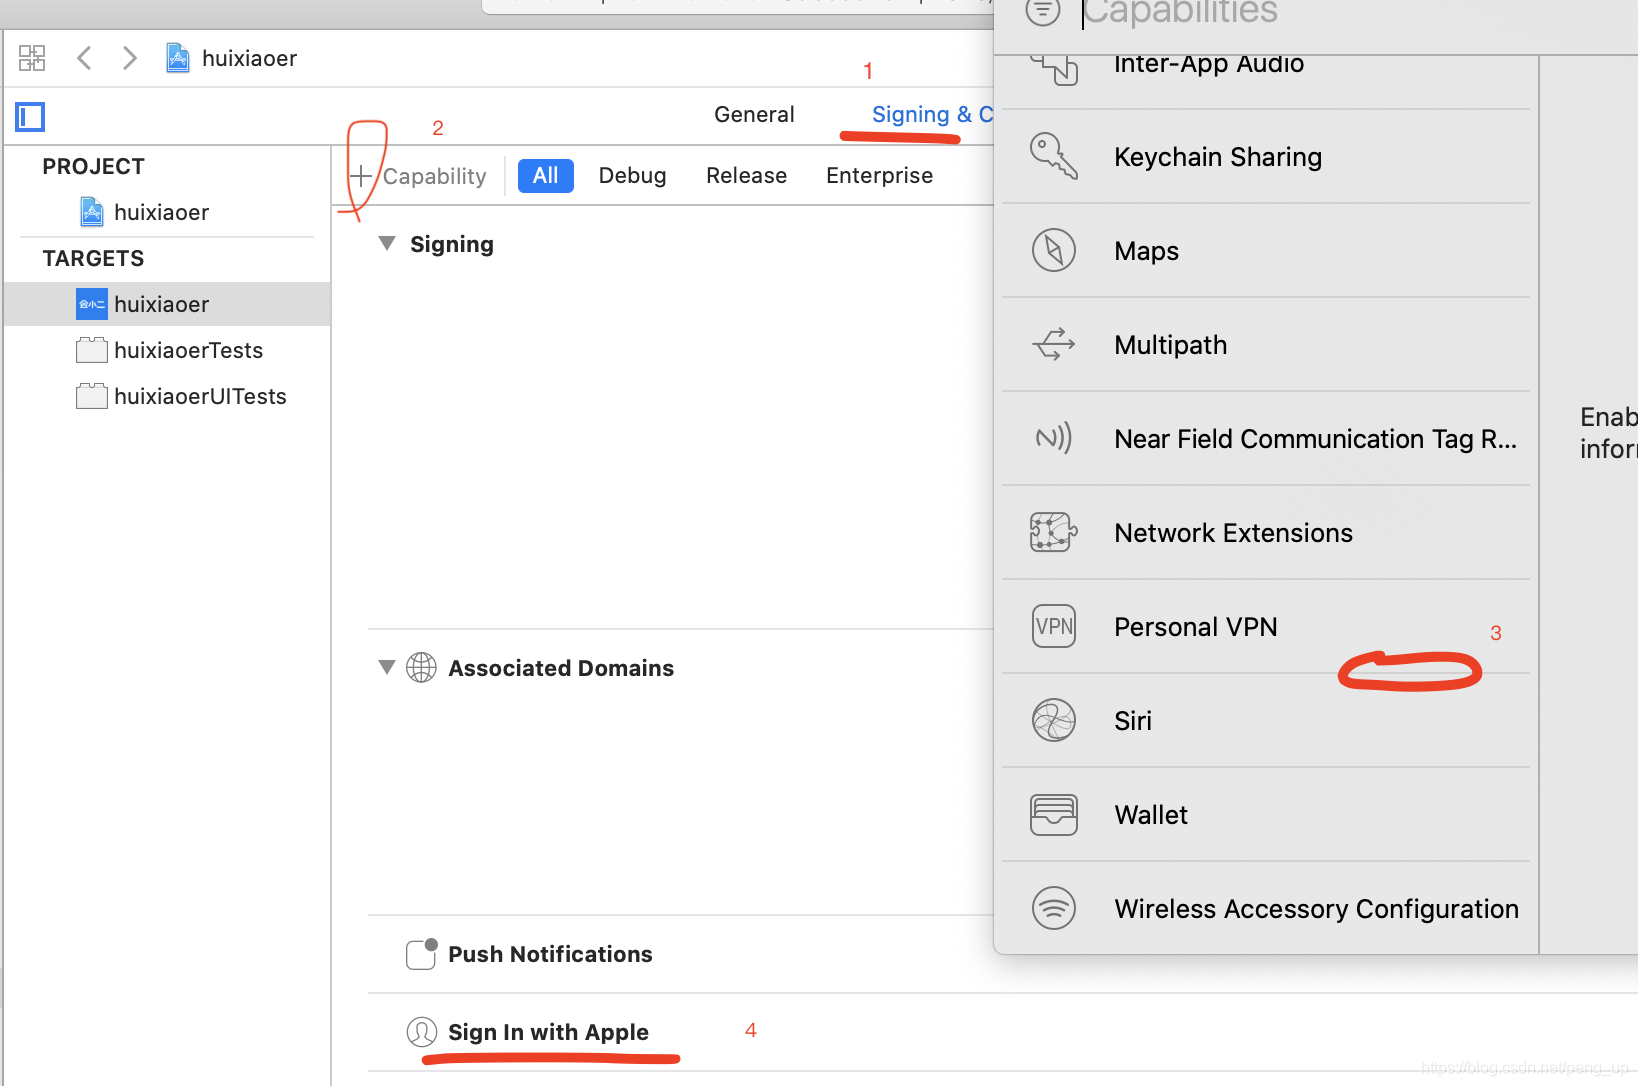Collapse the Signing section triangle
Image resolution: width=1638 pixels, height=1086 pixels.
[x=387, y=244]
